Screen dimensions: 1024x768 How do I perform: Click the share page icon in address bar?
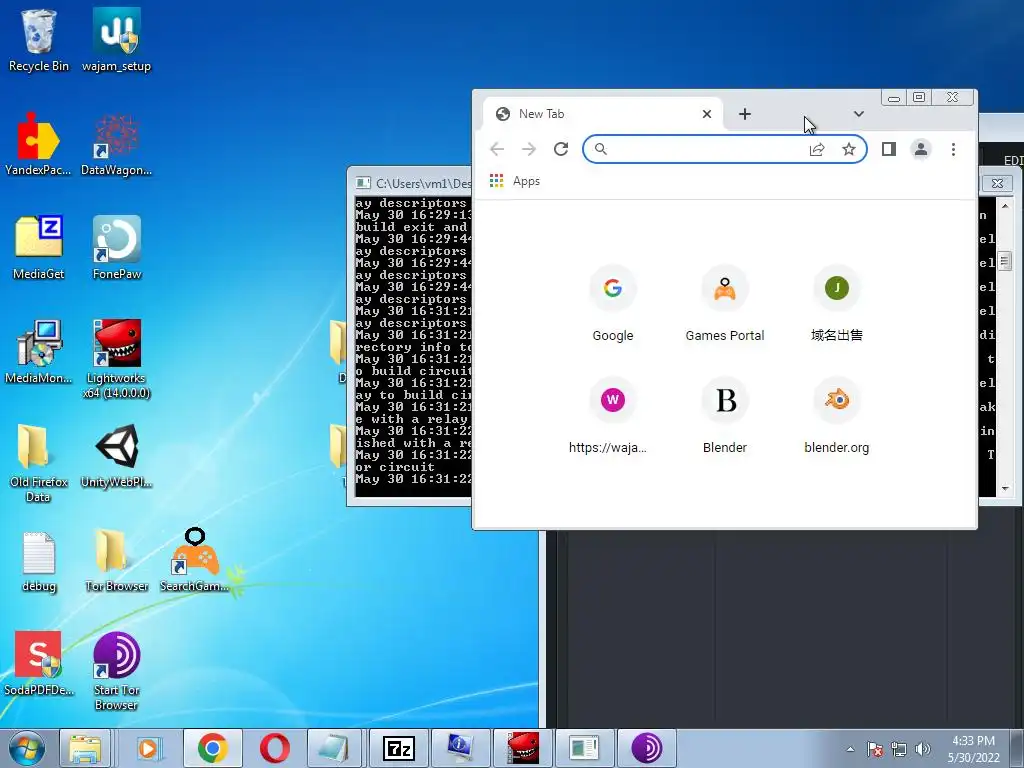click(x=817, y=150)
